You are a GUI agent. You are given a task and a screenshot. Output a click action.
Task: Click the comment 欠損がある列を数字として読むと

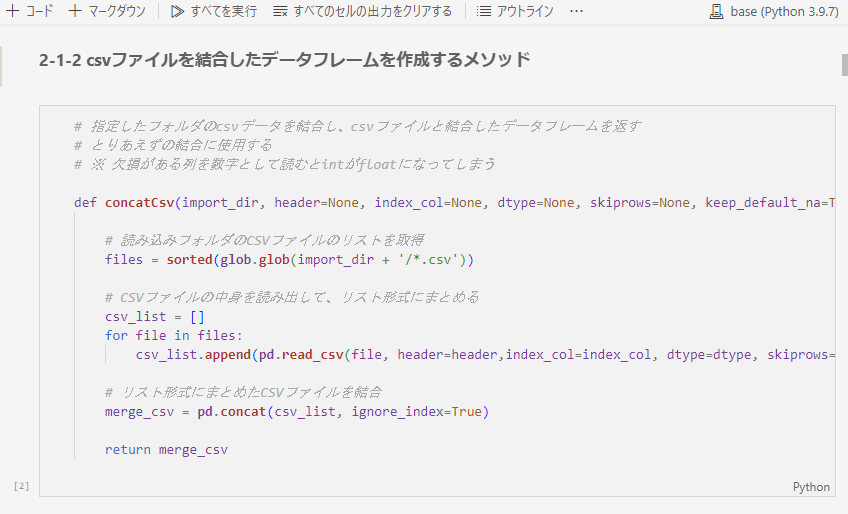click(x=284, y=164)
